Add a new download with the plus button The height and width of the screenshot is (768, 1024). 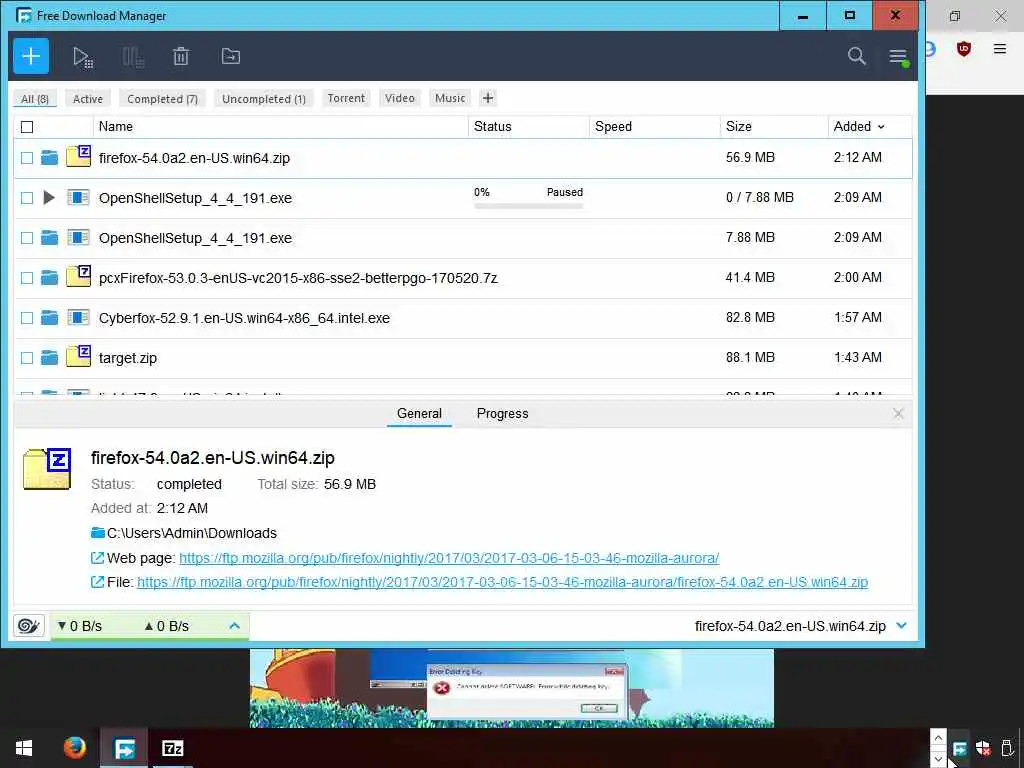coord(31,56)
